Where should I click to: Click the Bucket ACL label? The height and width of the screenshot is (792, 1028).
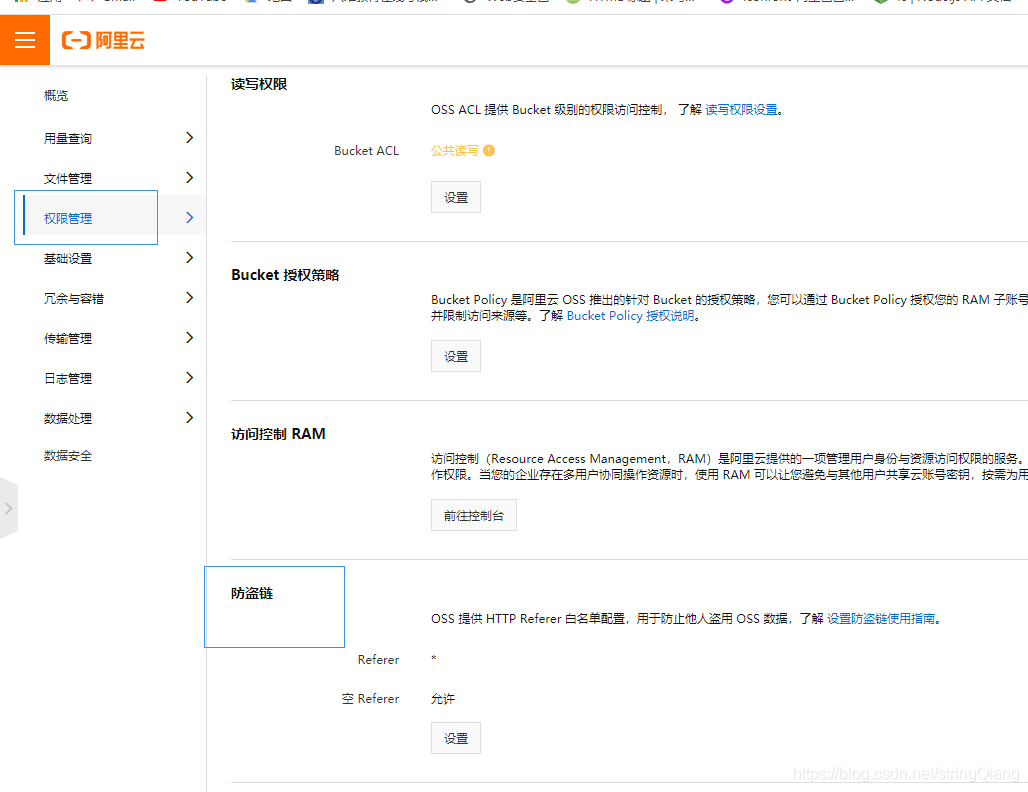pyautogui.click(x=366, y=151)
